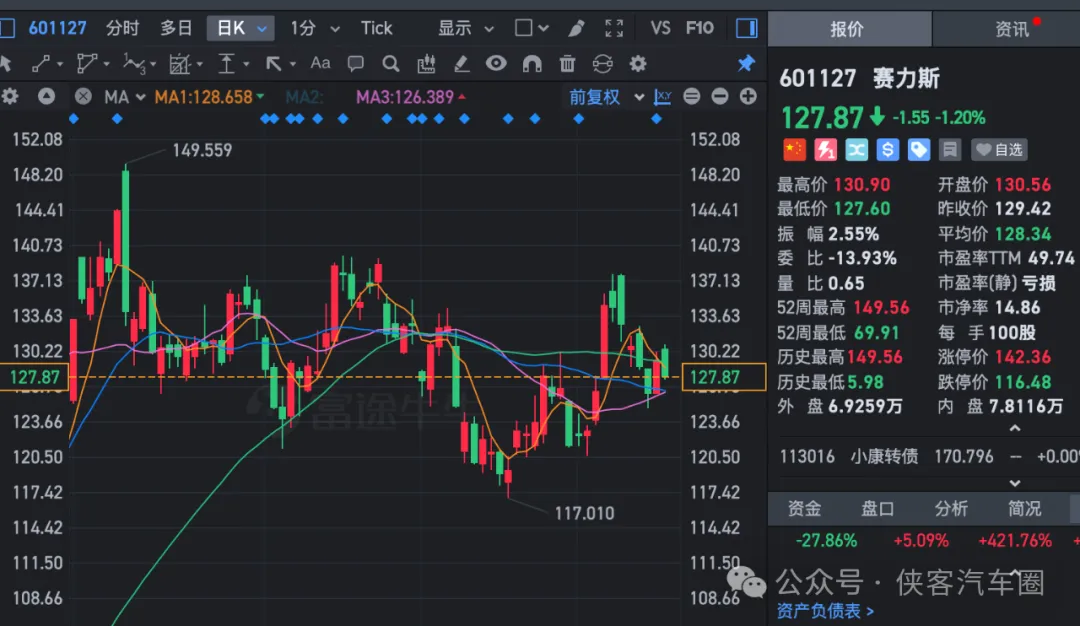Open the paintbrush drawing mode

tap(577, 28)
